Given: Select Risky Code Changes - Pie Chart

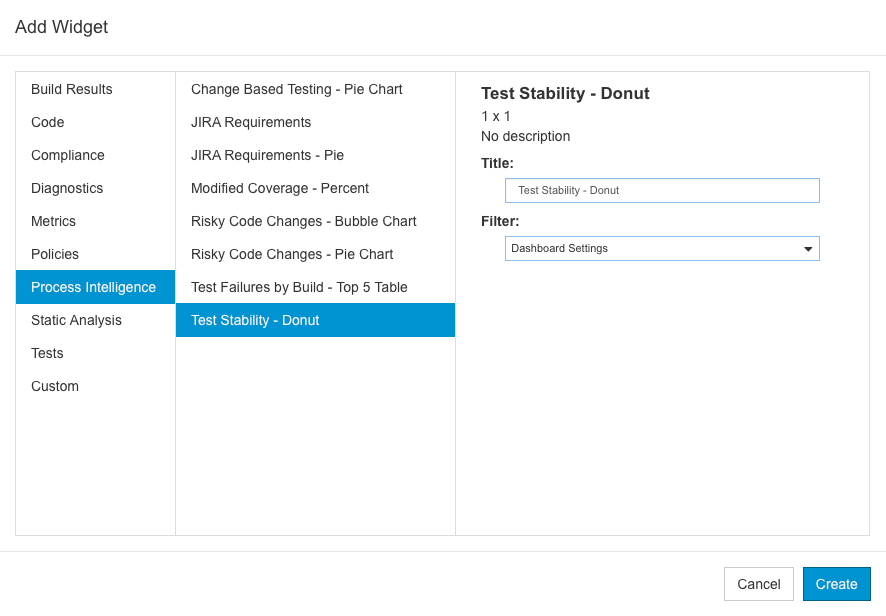Looking at the screenshot, I should click(315, 254).
